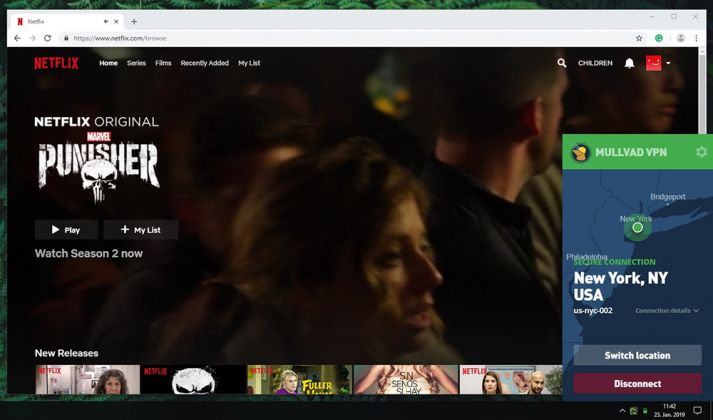Go back in Chrome browser
The width and height of the screenshot is (713, 420).
click(x=17, y=38)
